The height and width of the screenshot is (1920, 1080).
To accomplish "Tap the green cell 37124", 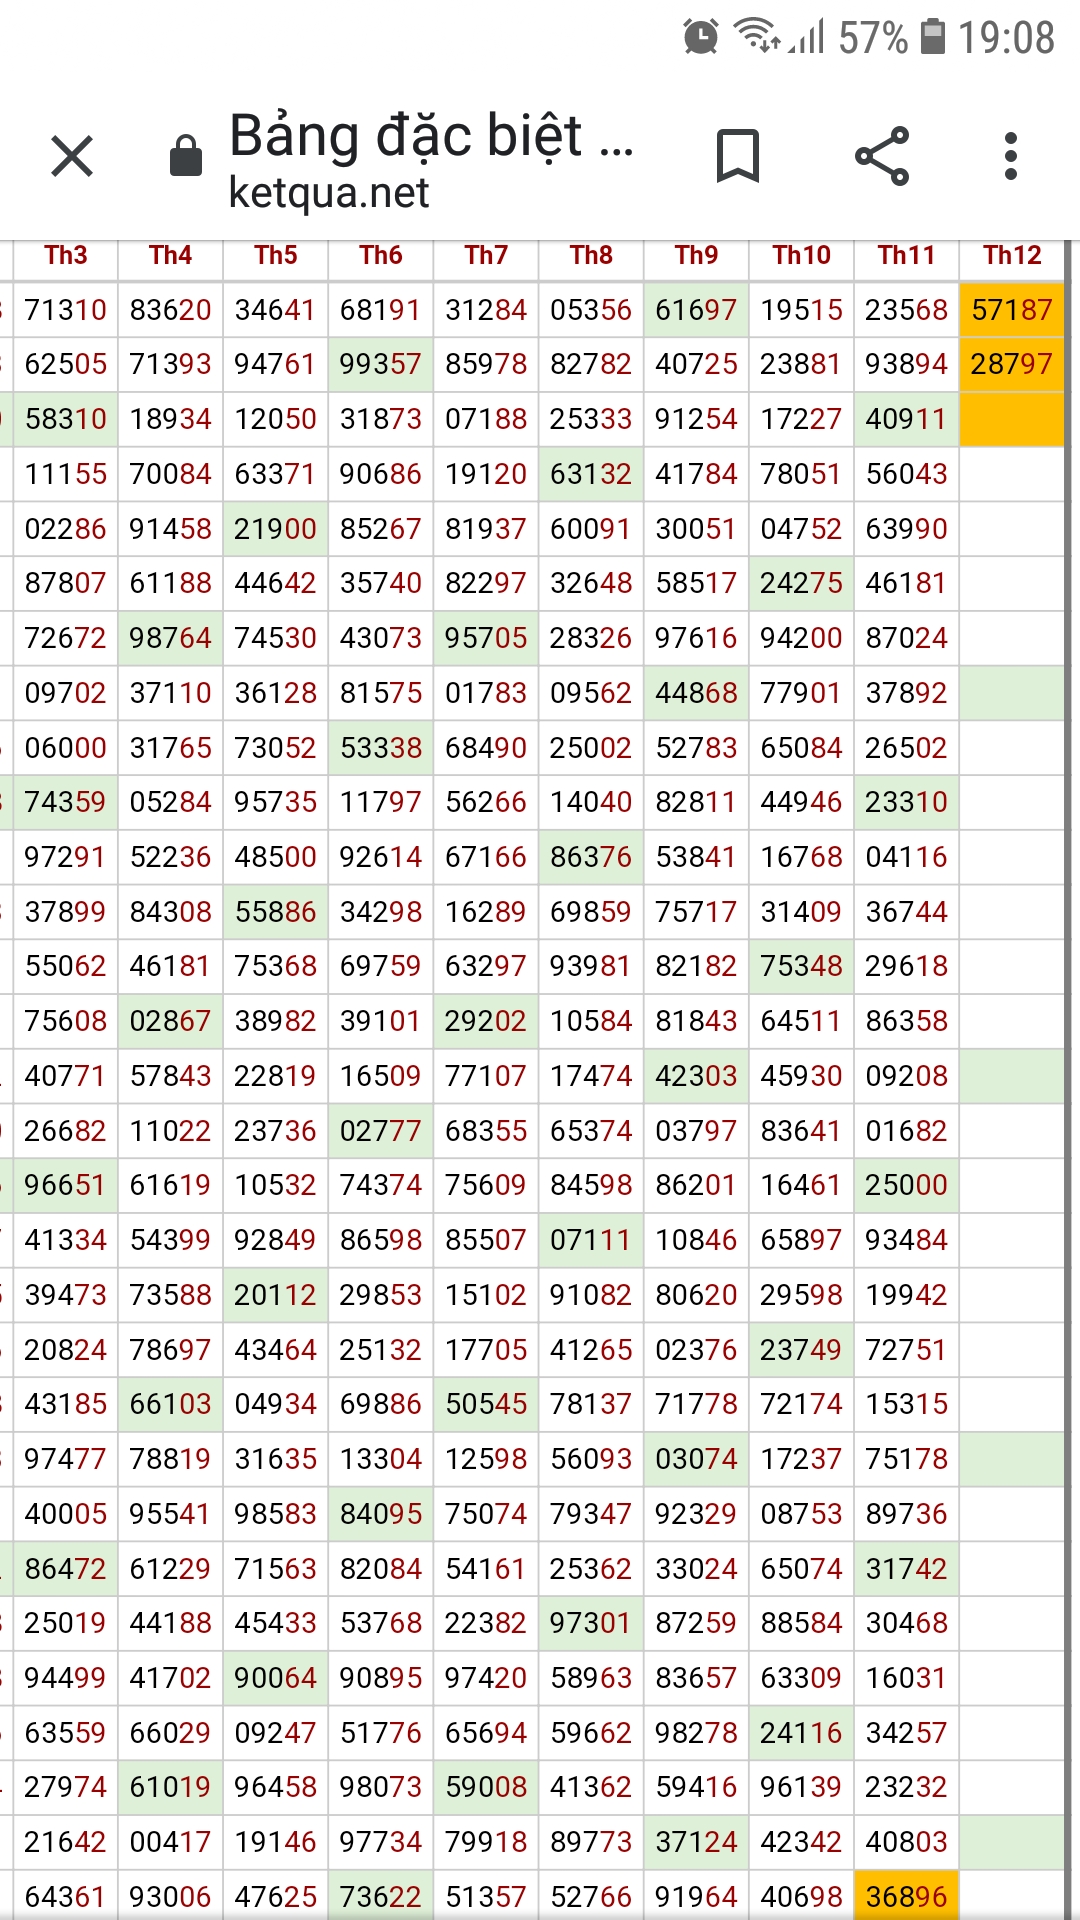I will coord(696,1842).
